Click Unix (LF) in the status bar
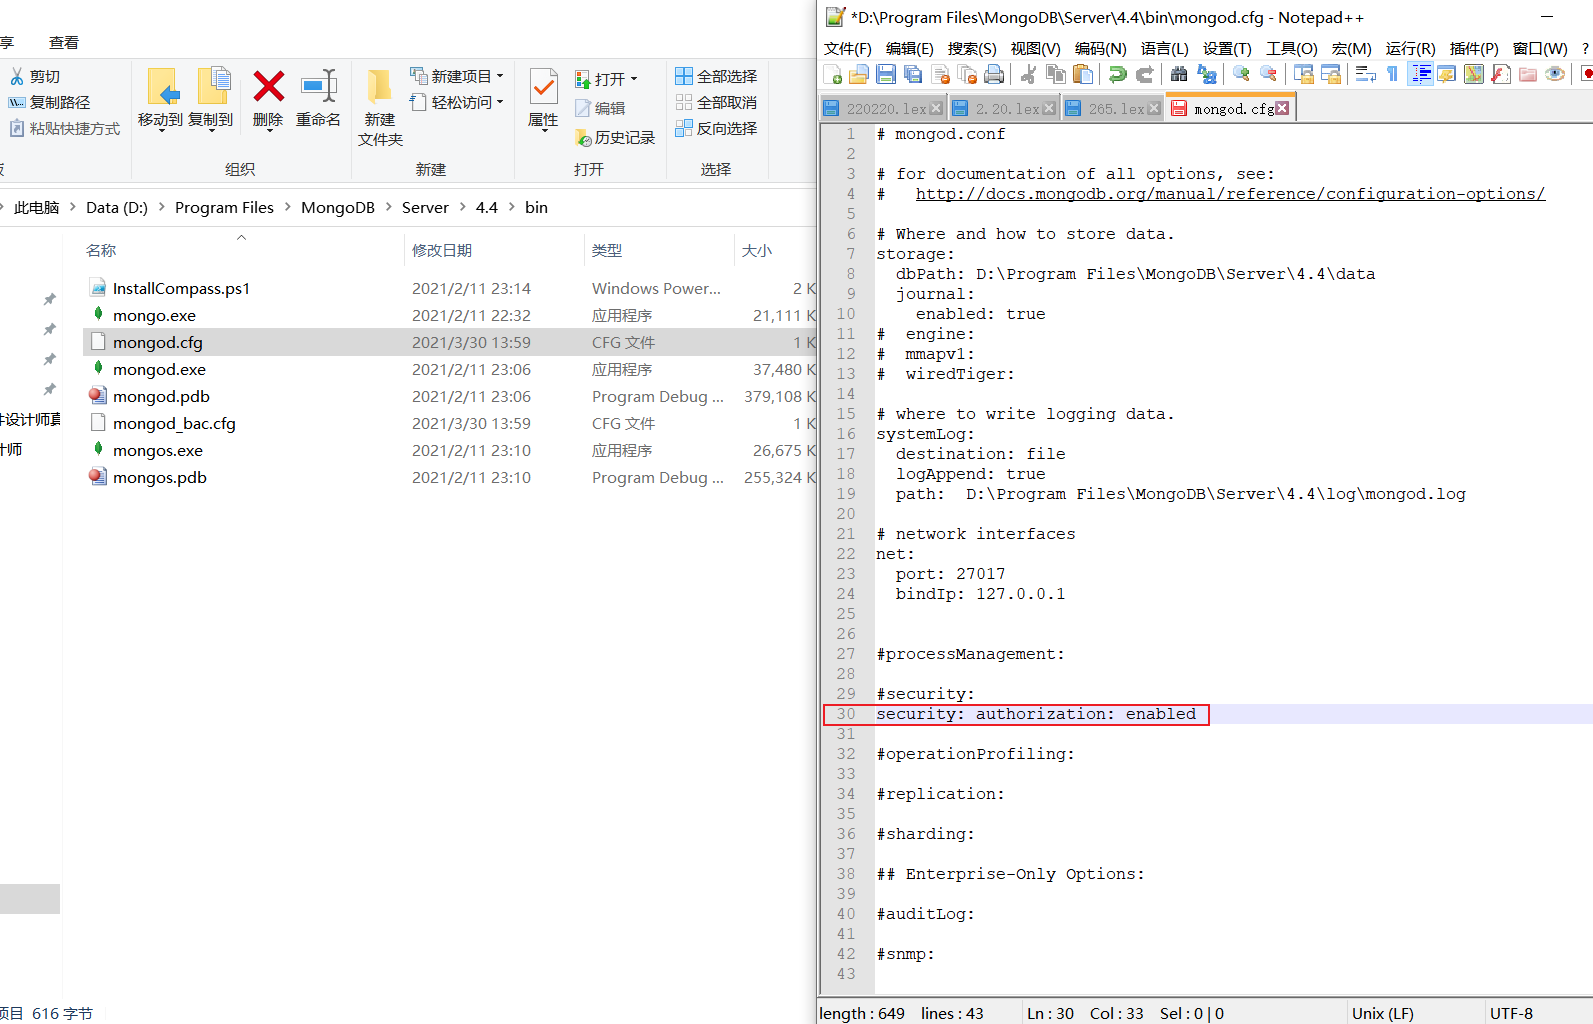1593x1024 pixels. 1383,1013
